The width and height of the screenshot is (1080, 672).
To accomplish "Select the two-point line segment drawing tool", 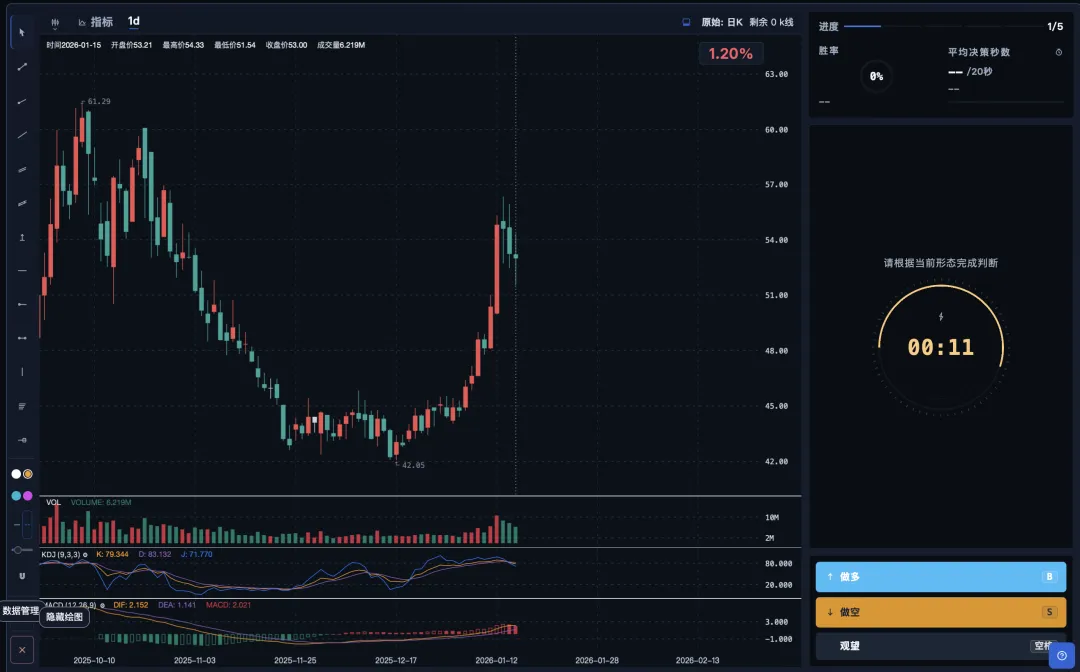I will (22, 67).
